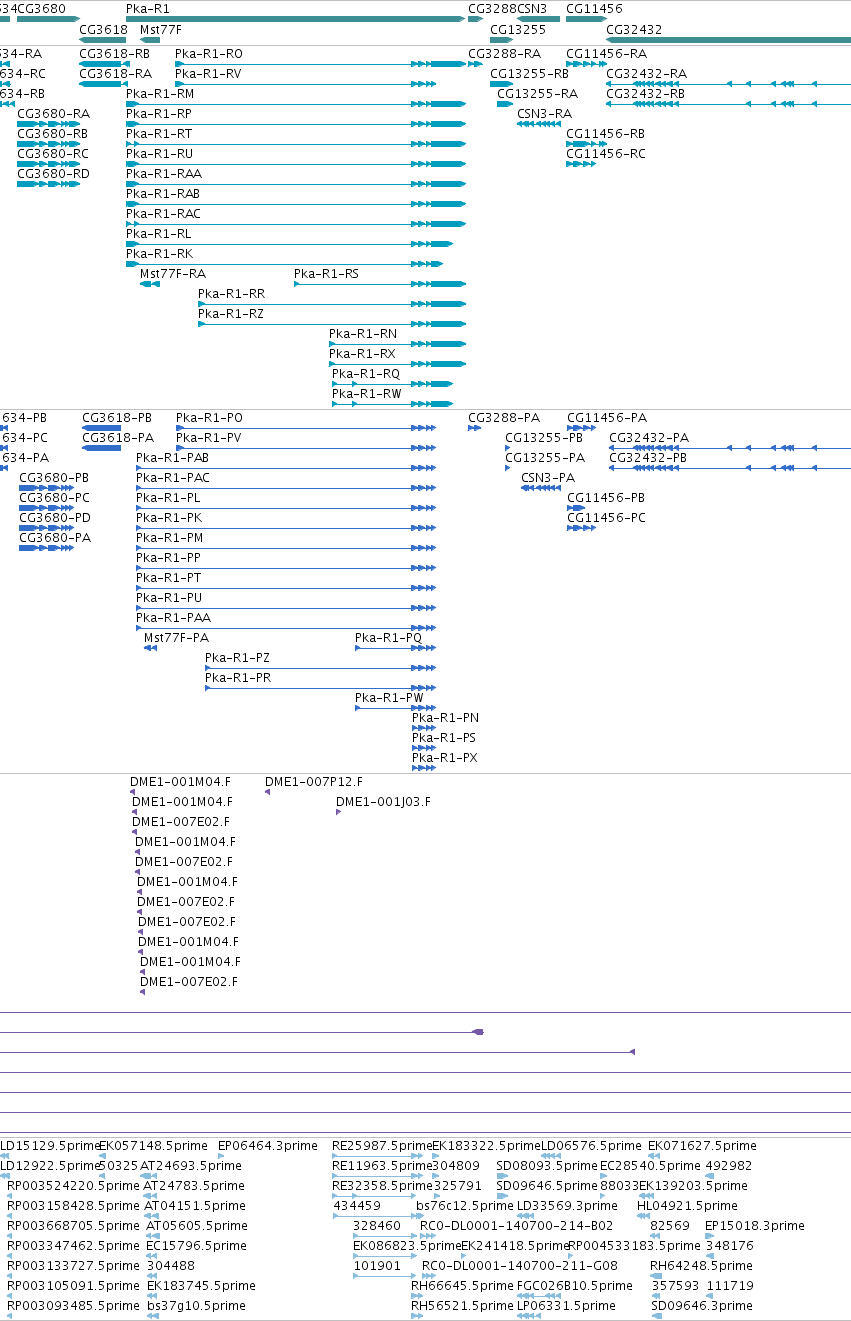
Task: Select transcript Pka-R1-RT
Action: tap(159, 134)
